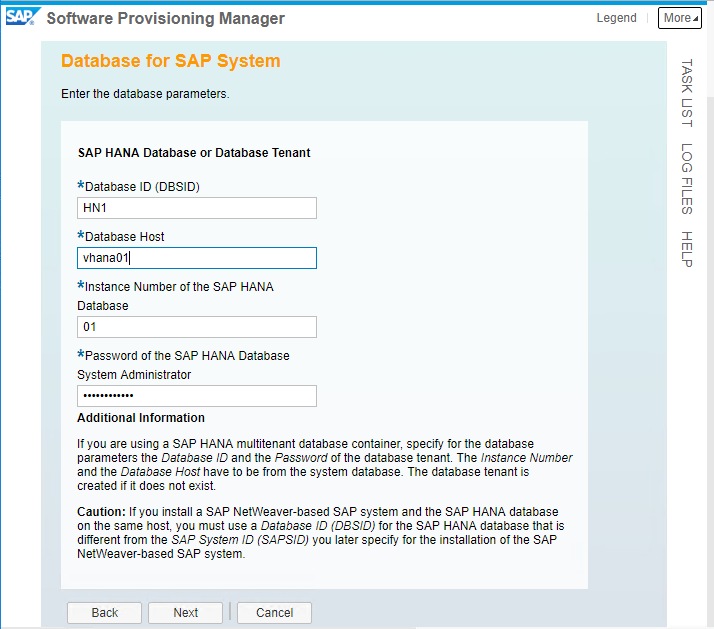This screenshot has width=714, height=629.
Task: Open the TASK LIST side tab
Action: pos(687,93)
